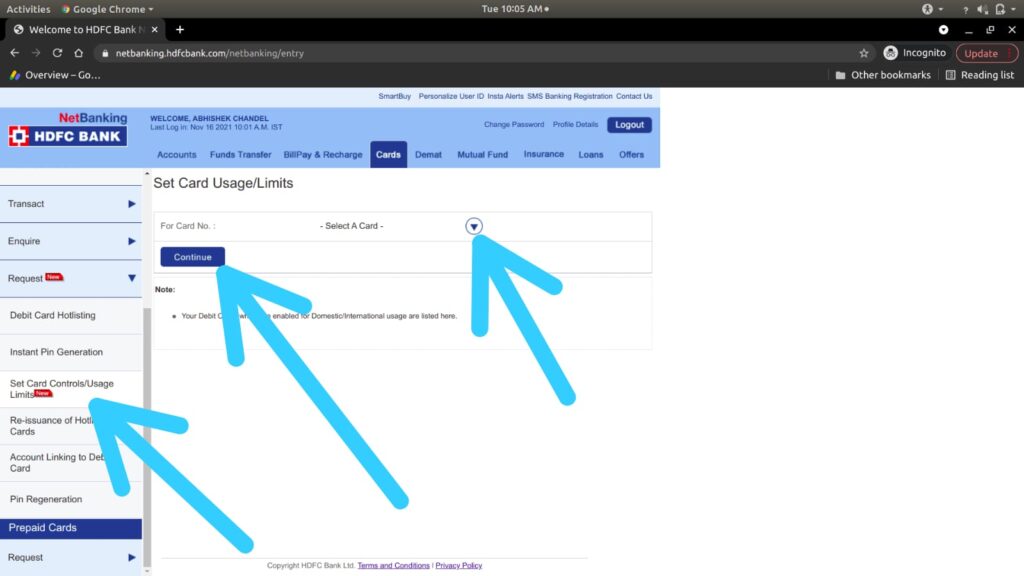
Task: Open the Select A Card dropdown arrow
Action: pos(474,226)
